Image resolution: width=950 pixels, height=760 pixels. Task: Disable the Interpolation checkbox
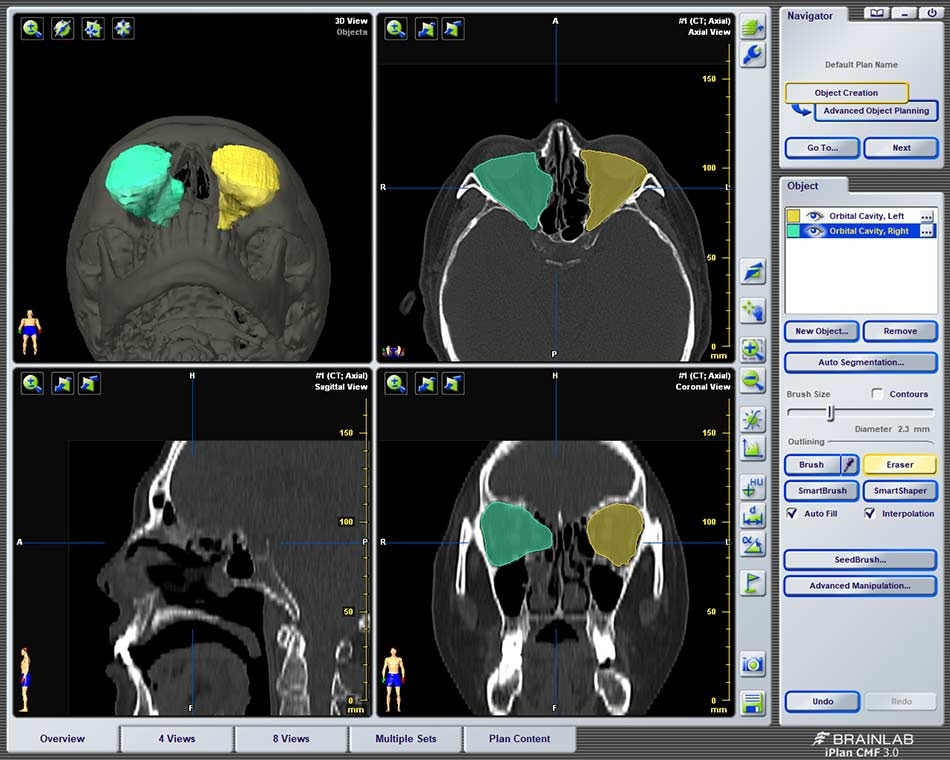coord(869,514)
